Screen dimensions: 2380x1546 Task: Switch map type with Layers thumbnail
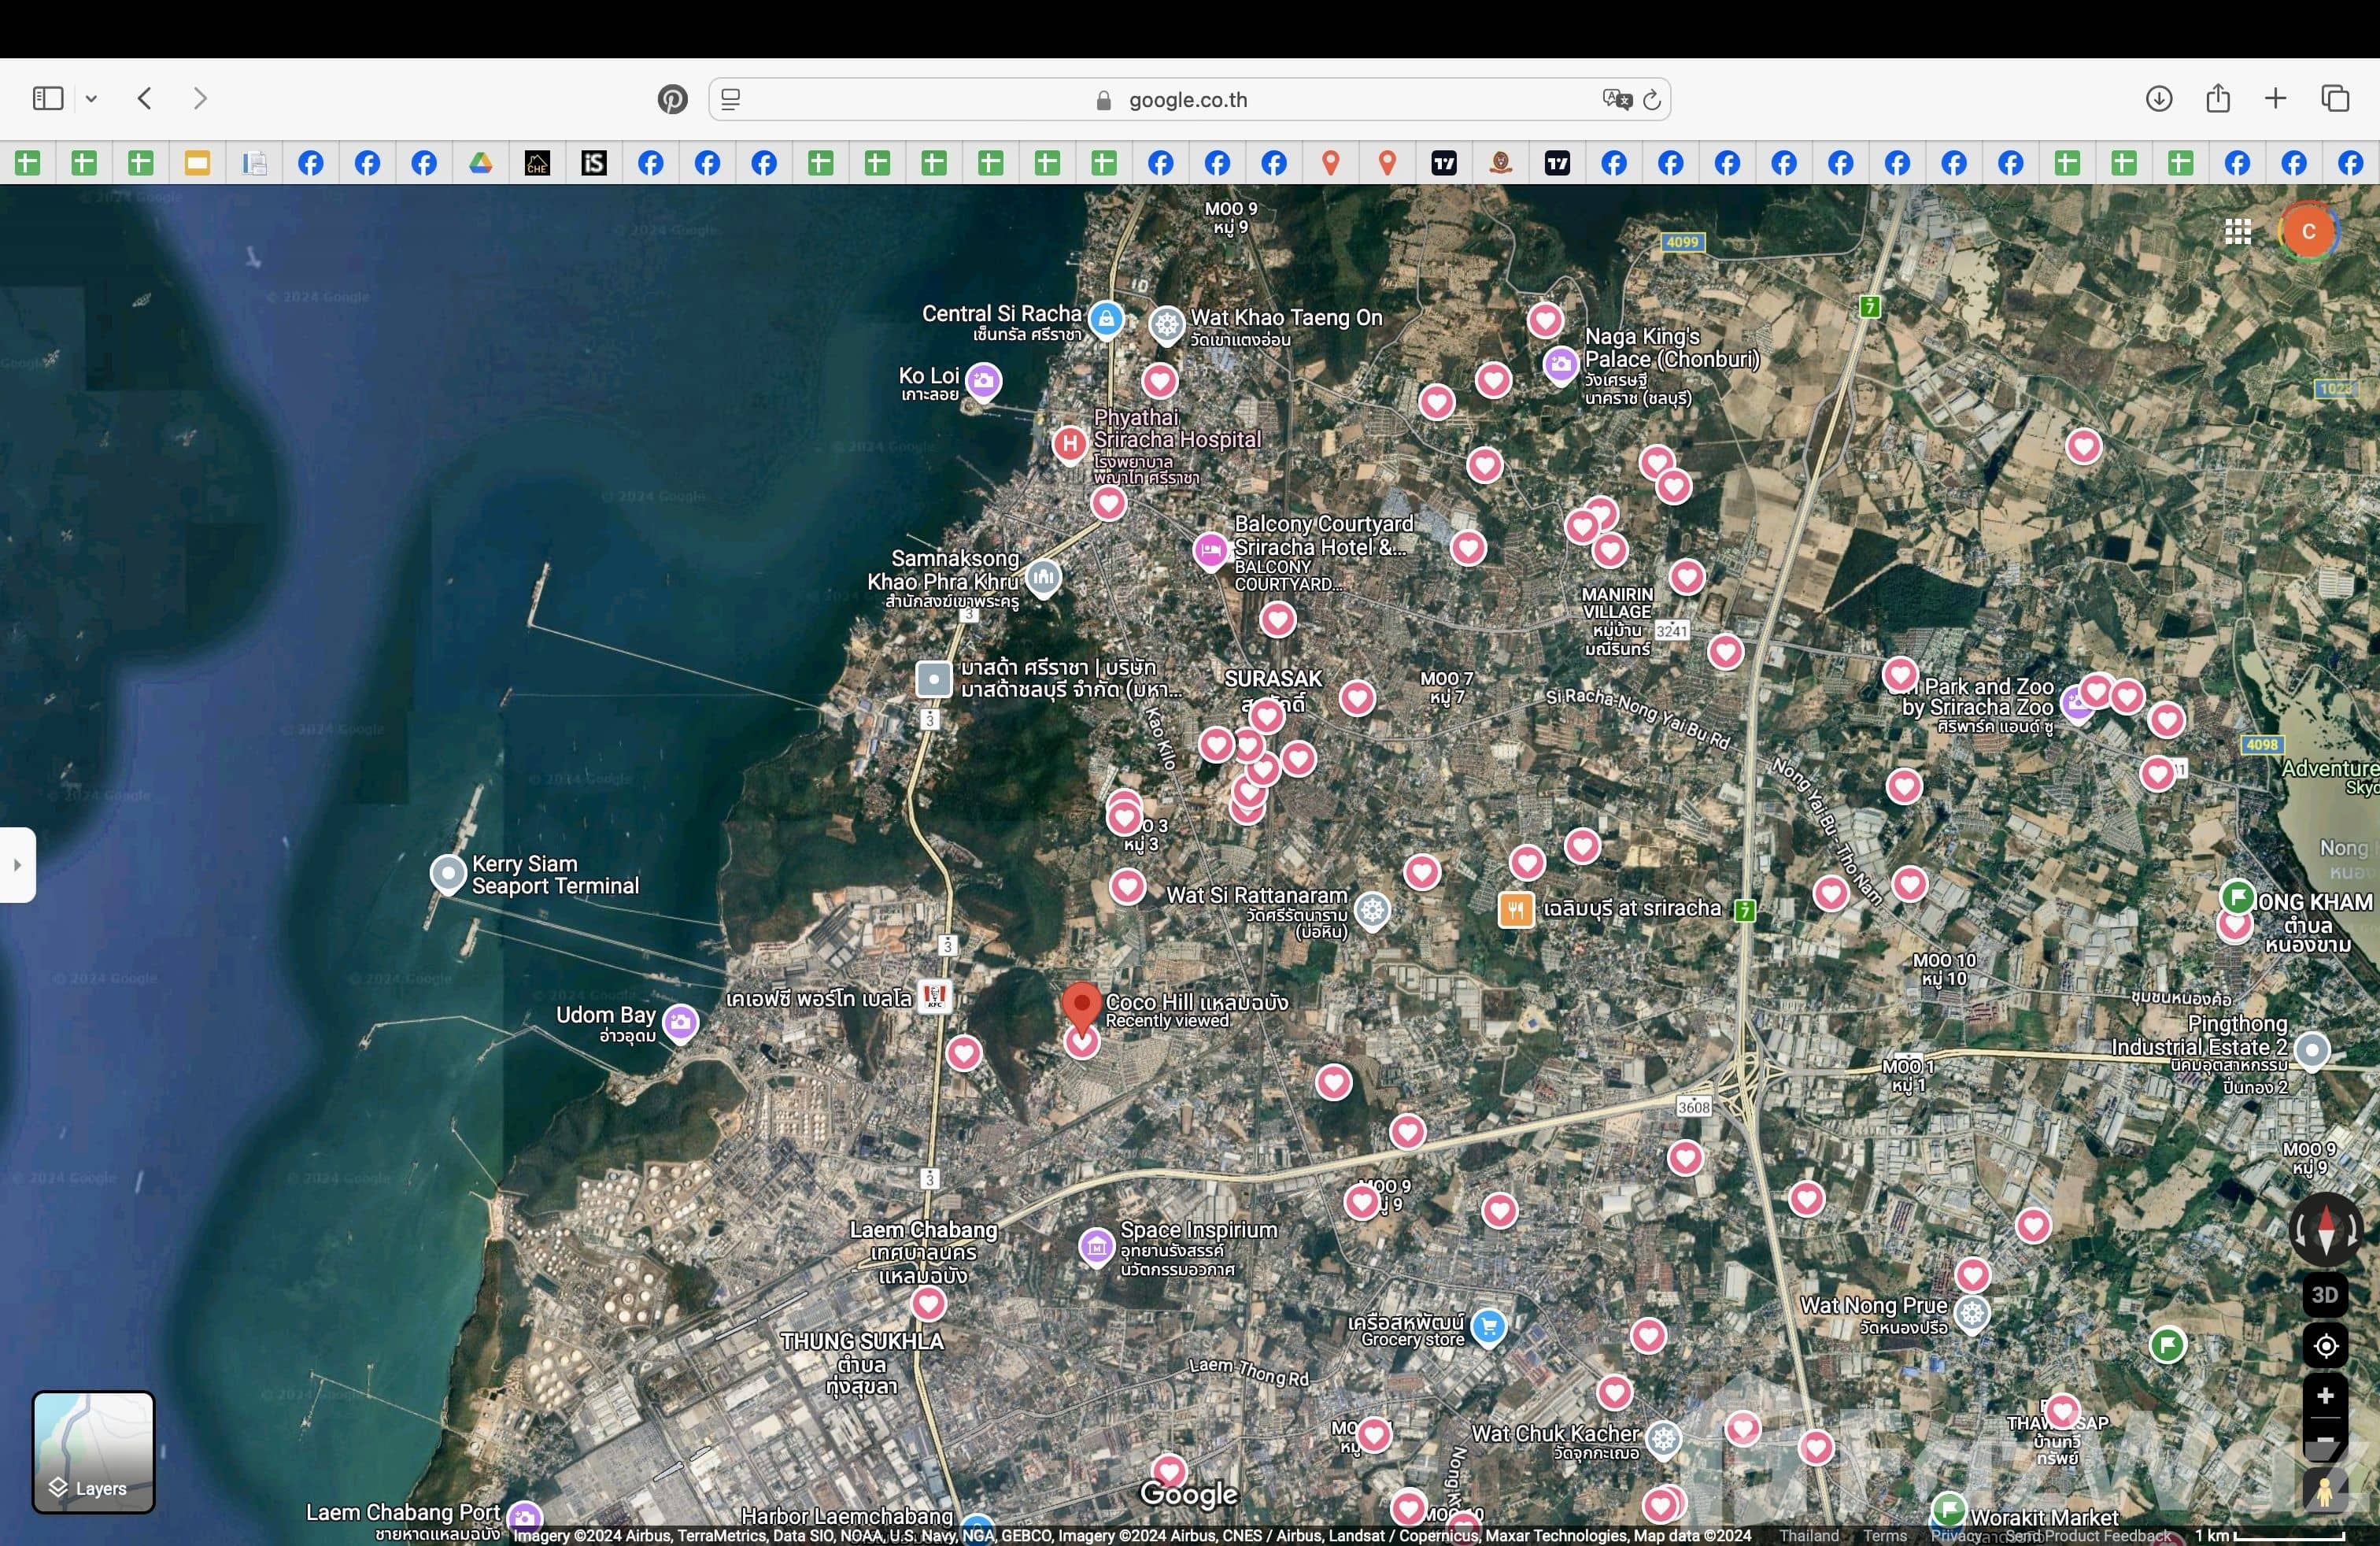tap(93, 1451)
